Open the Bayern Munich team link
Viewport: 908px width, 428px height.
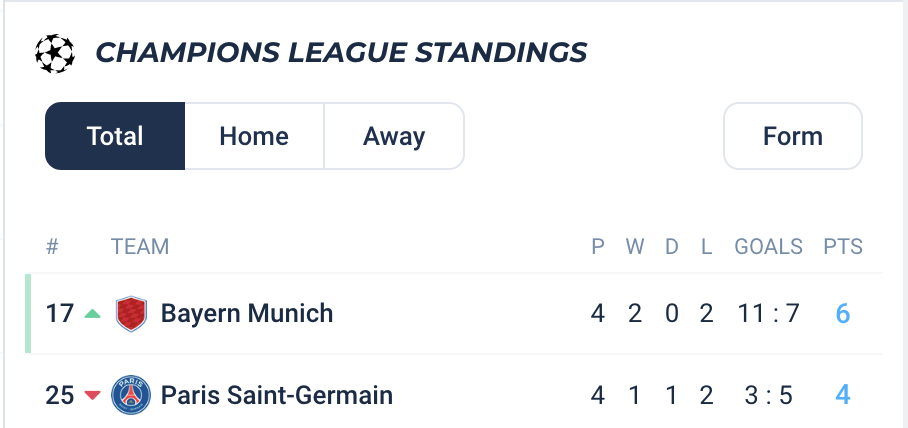(247, 314)
